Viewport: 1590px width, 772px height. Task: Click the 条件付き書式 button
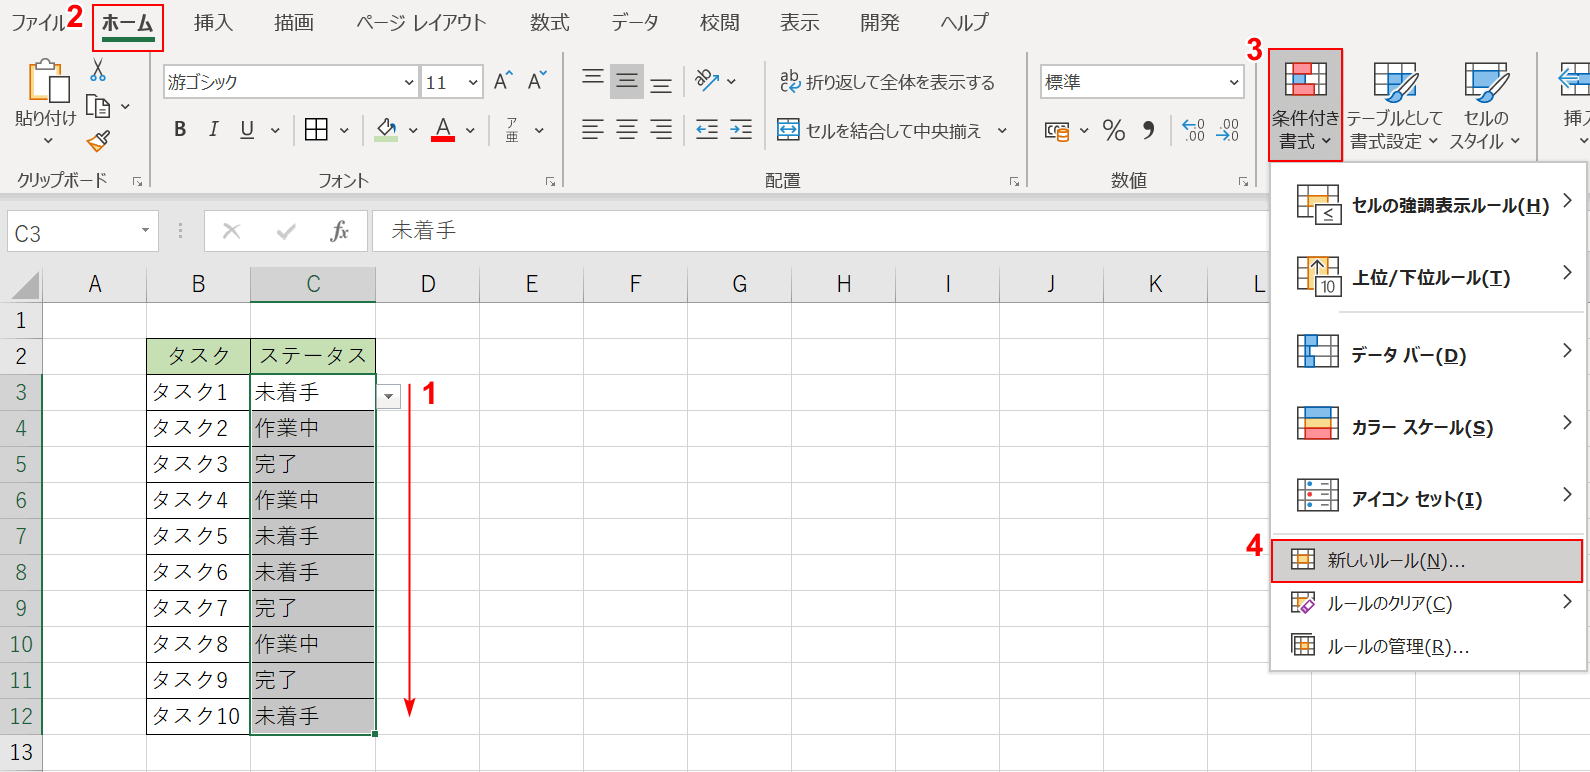[x=1306, y=105]
